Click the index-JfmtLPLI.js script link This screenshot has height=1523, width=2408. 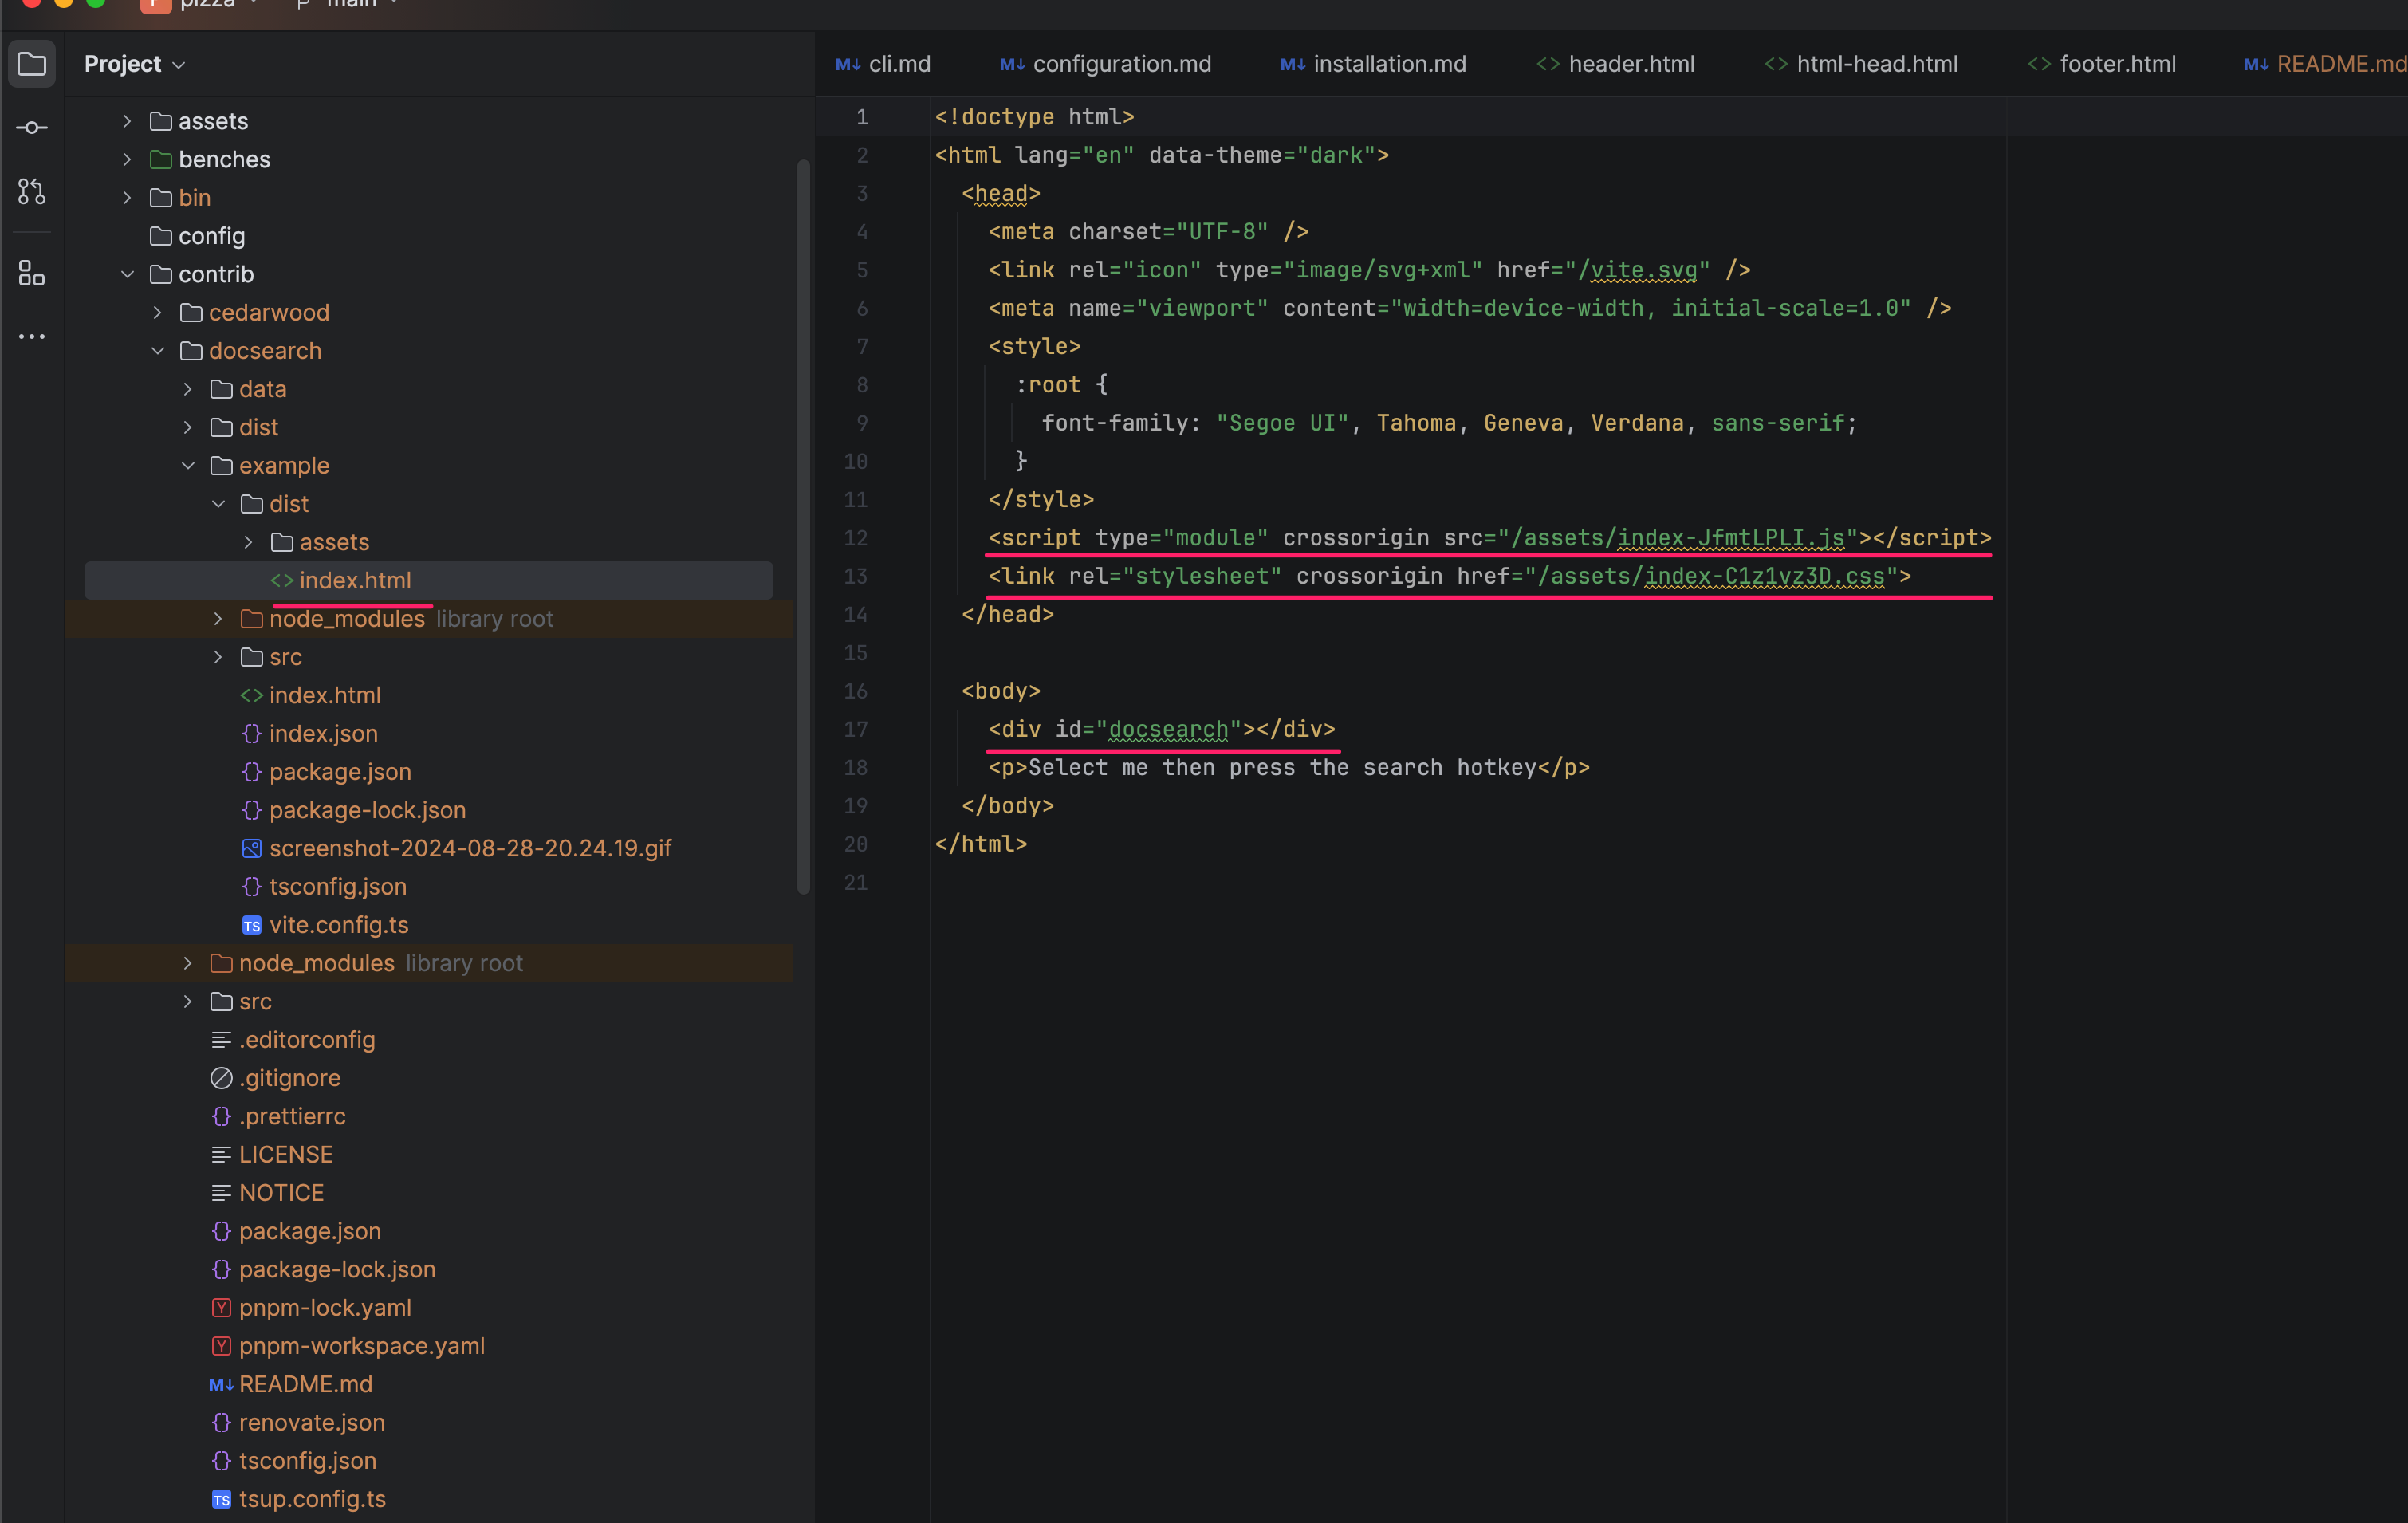pos(1730,538)
